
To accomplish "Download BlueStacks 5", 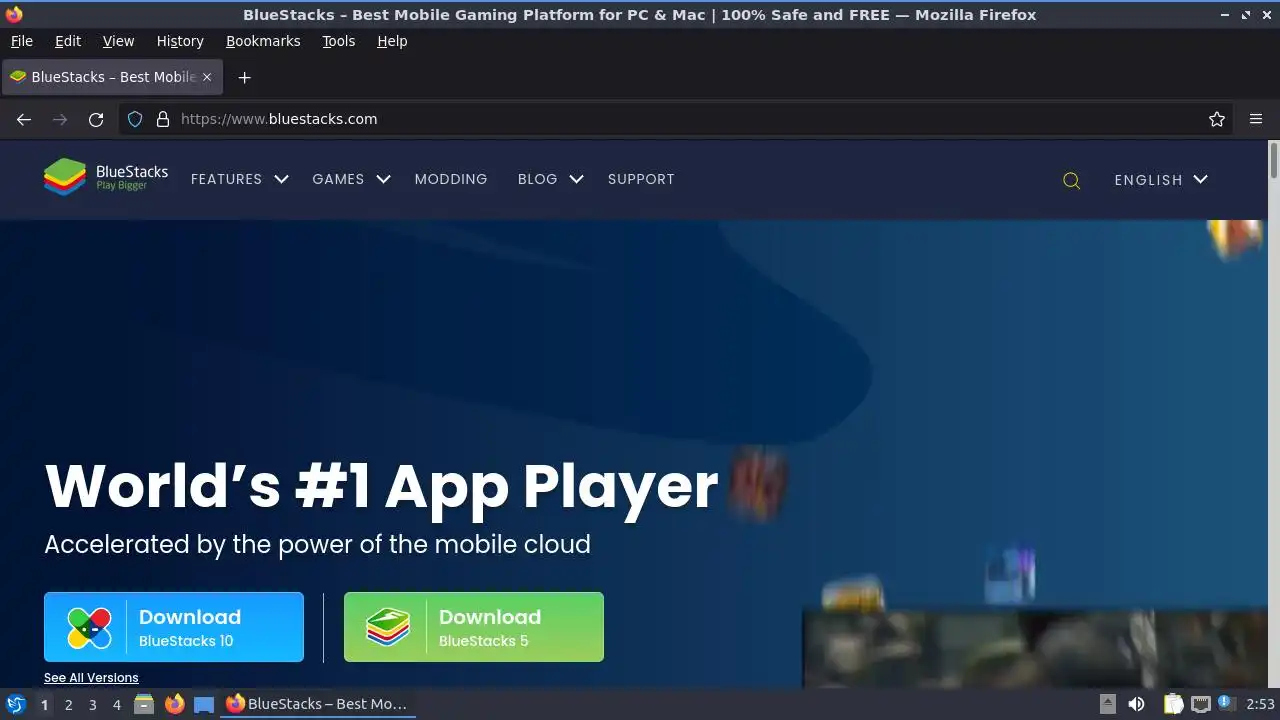I will point(474,627).
